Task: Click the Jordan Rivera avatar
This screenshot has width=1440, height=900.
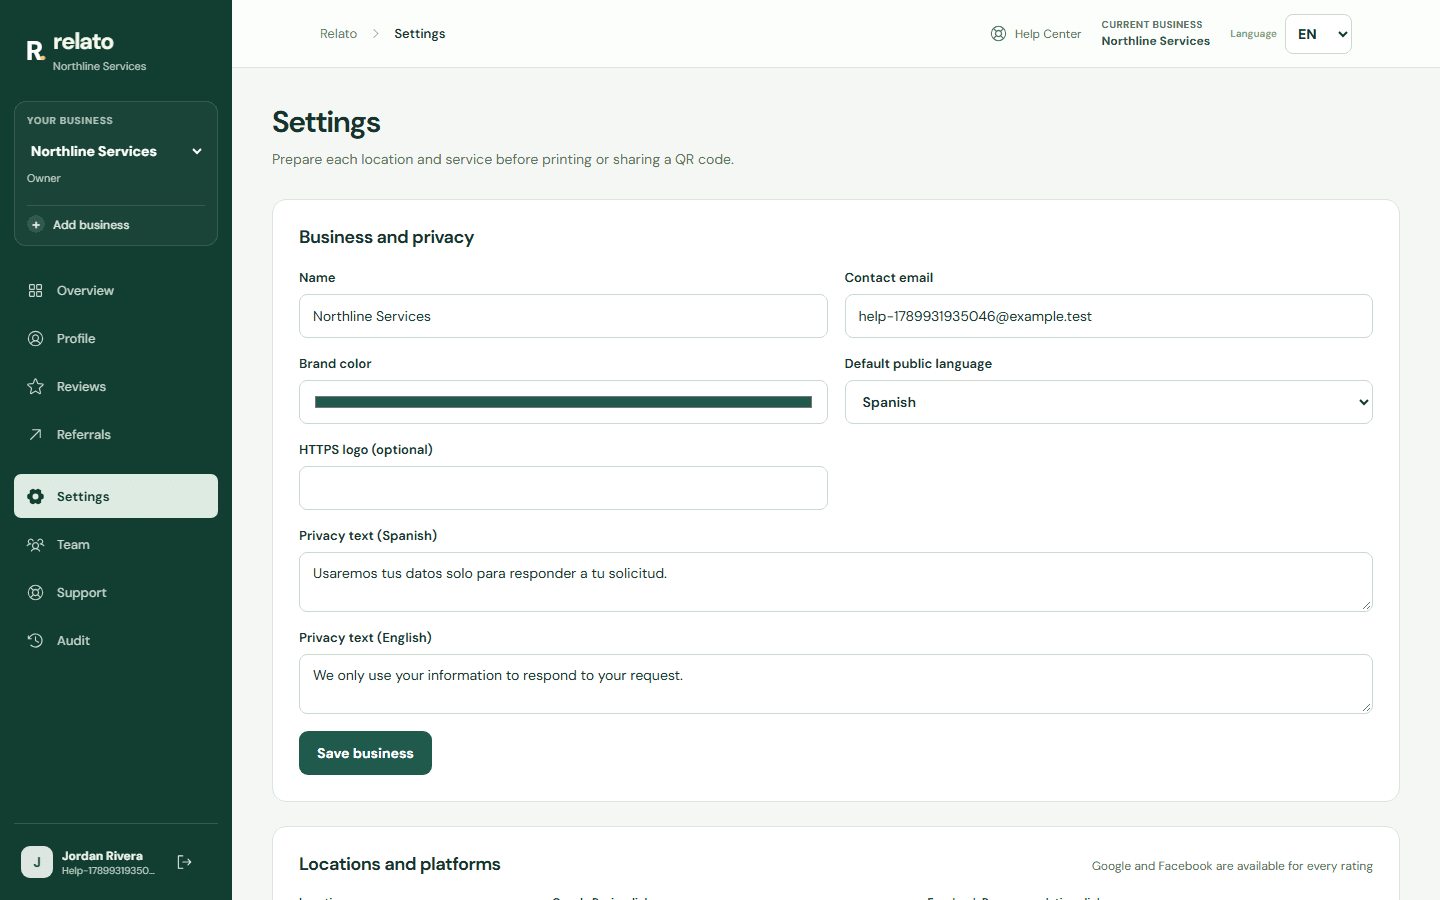Action: coord(37,862)
